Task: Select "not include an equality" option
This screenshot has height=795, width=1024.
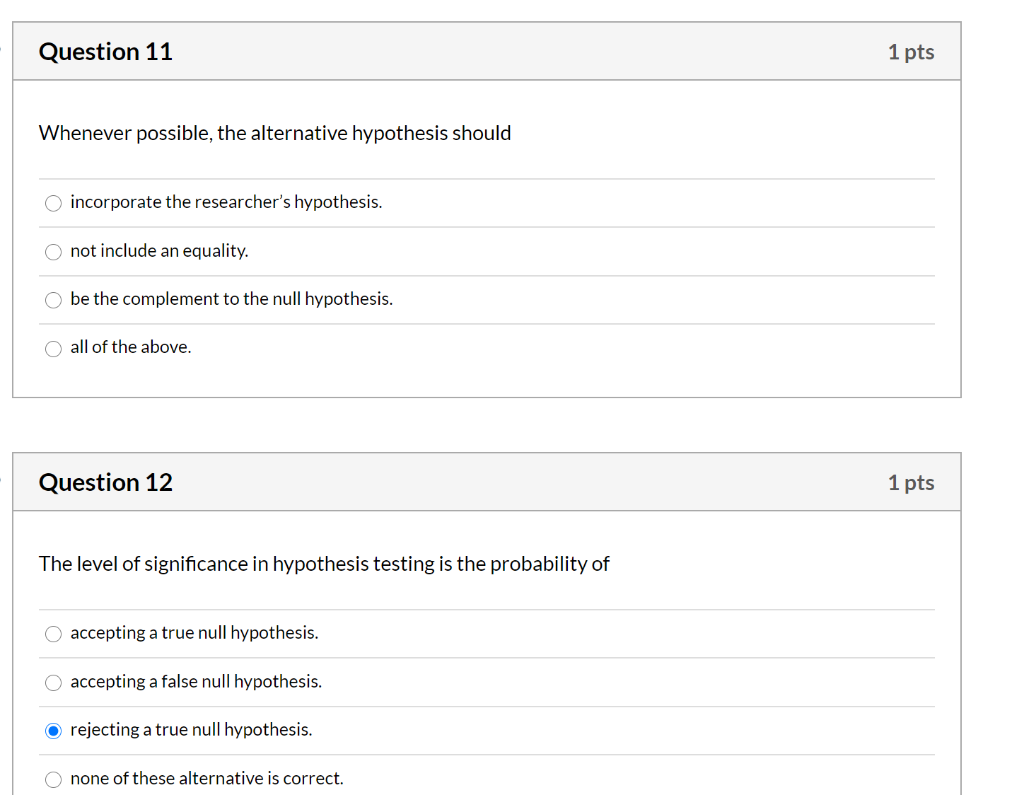Action: pos(53,251)
